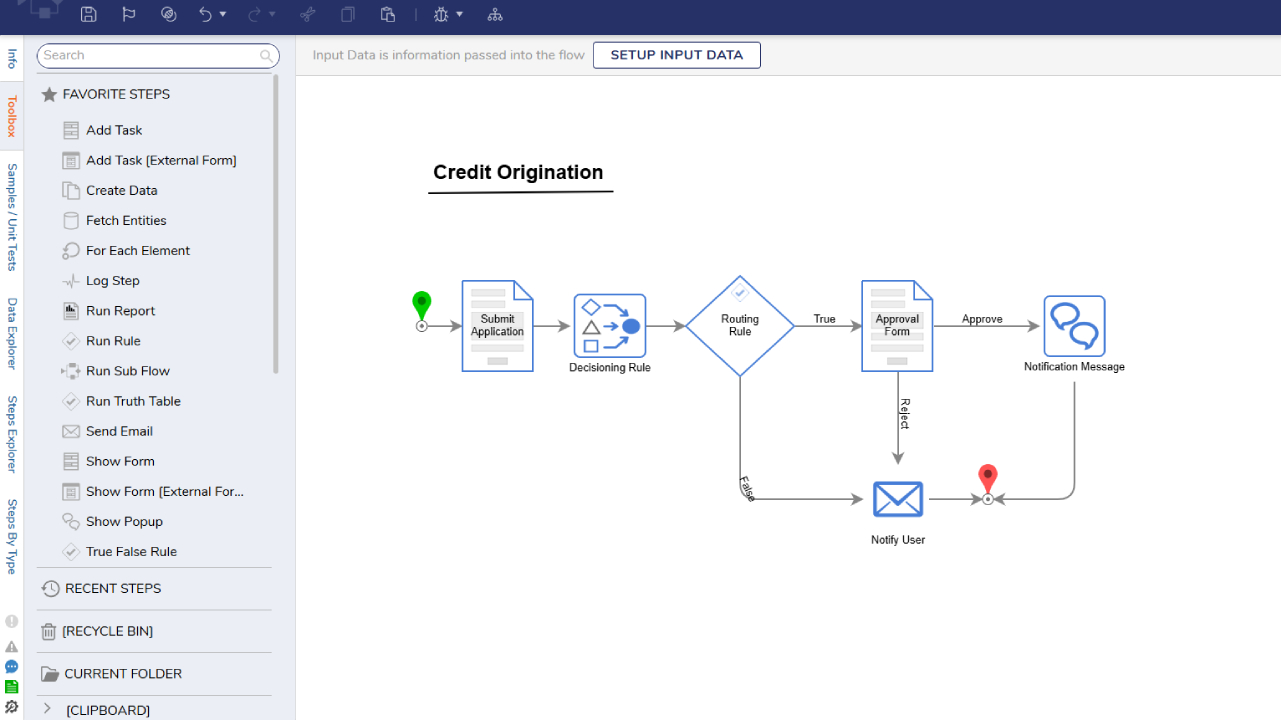Screen dimensions: 1281x720
Task: Select the Notification Message step icon
Action: tap(1074, 326)
